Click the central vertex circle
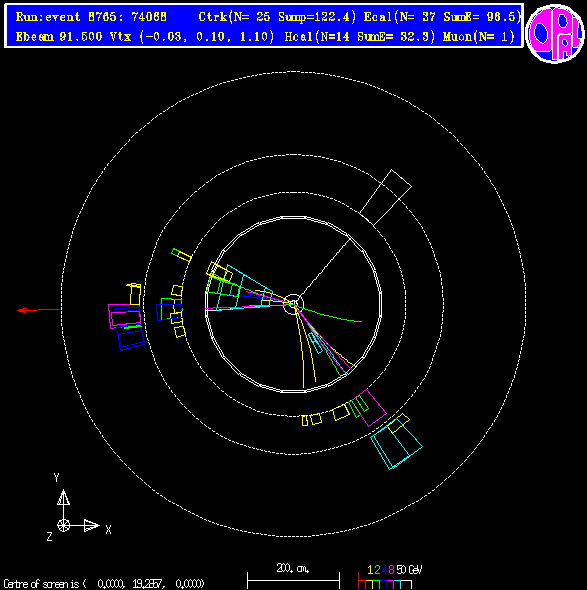Image resolution: width=587 pixels, height=590 pixels. coord(293,304)
